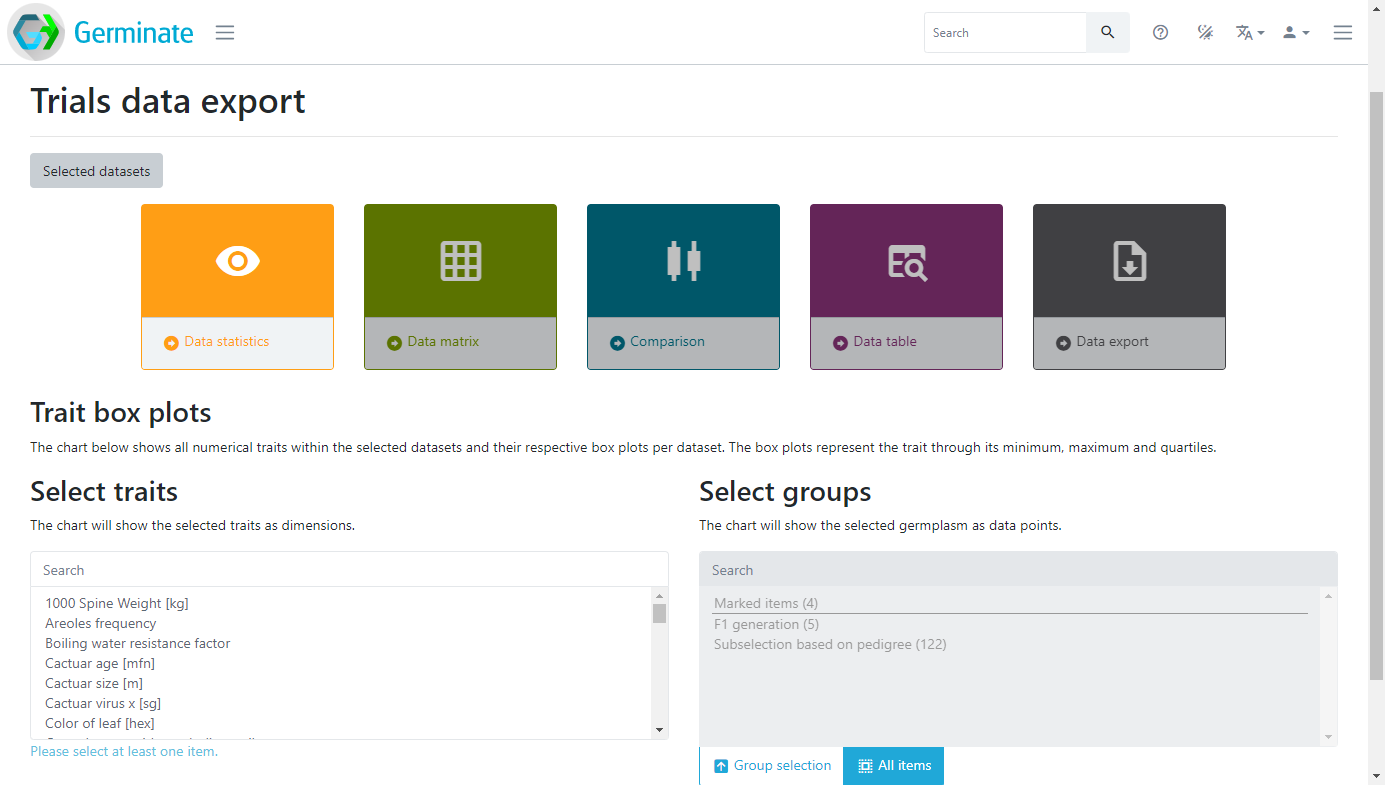Expand the language selection dropdown

(x=1249, y=33)
